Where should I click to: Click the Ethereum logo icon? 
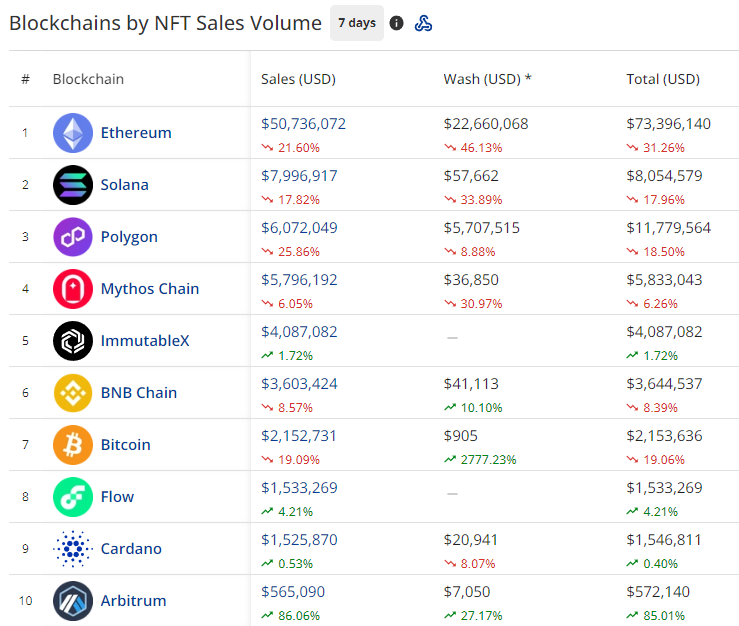pyautogui.click(x=73, y=133)
